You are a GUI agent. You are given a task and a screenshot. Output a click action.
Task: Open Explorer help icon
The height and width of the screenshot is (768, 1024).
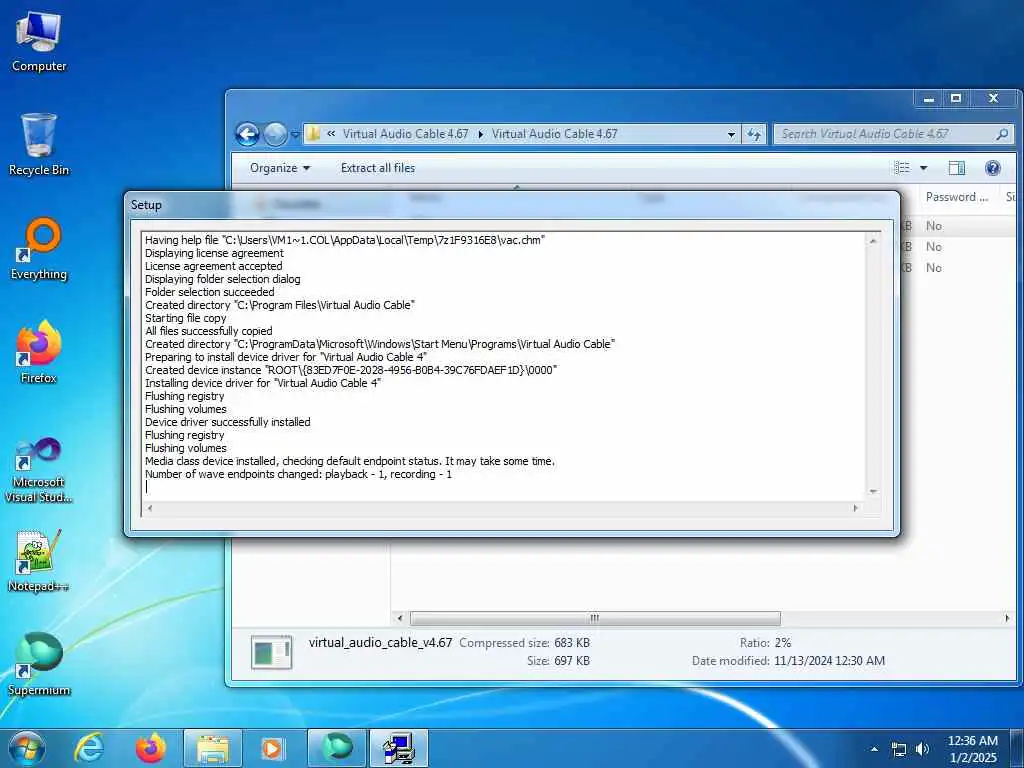click(993, 168)
